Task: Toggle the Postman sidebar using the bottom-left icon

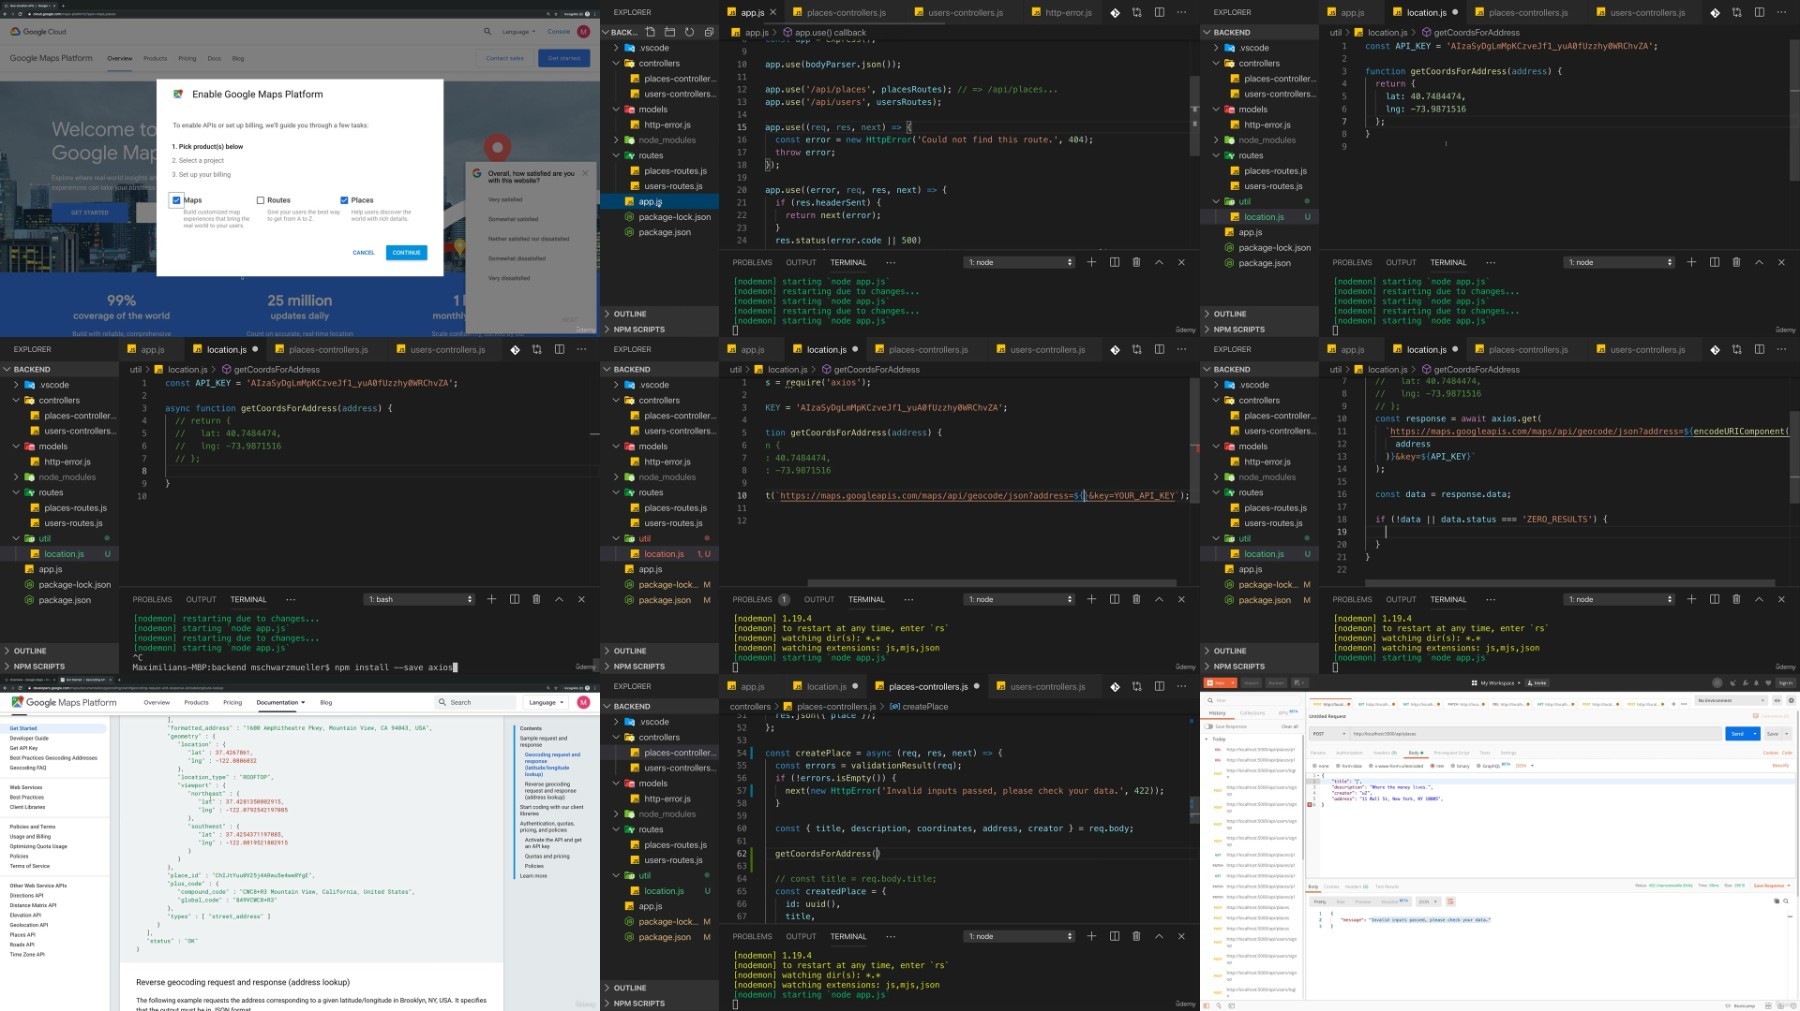Action: [1207, 1005]
